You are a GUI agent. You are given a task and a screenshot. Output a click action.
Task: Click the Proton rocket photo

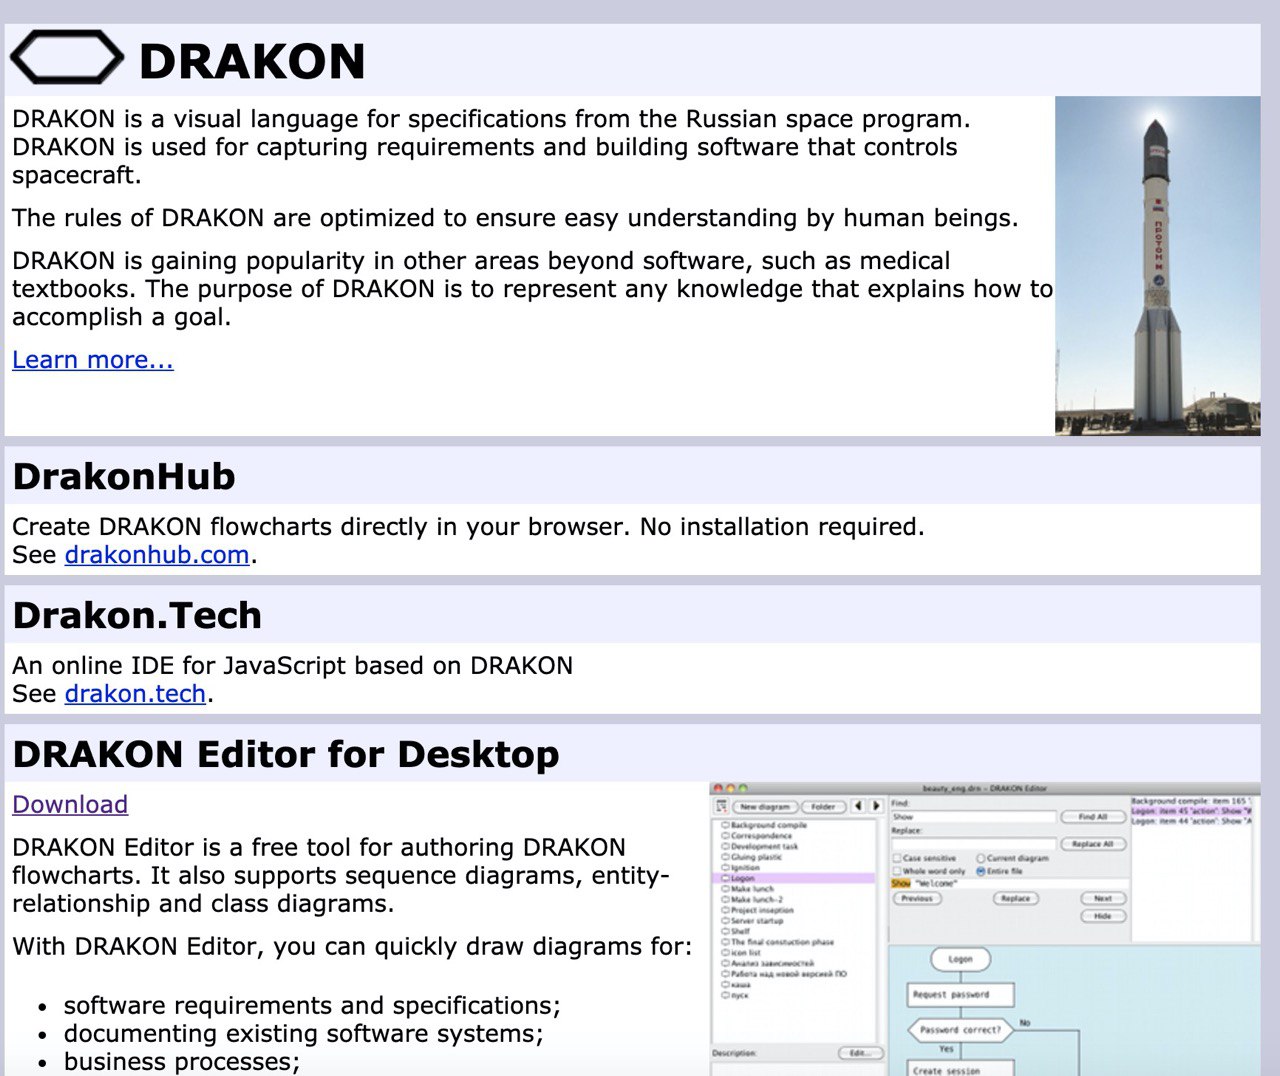[1157, 266]
